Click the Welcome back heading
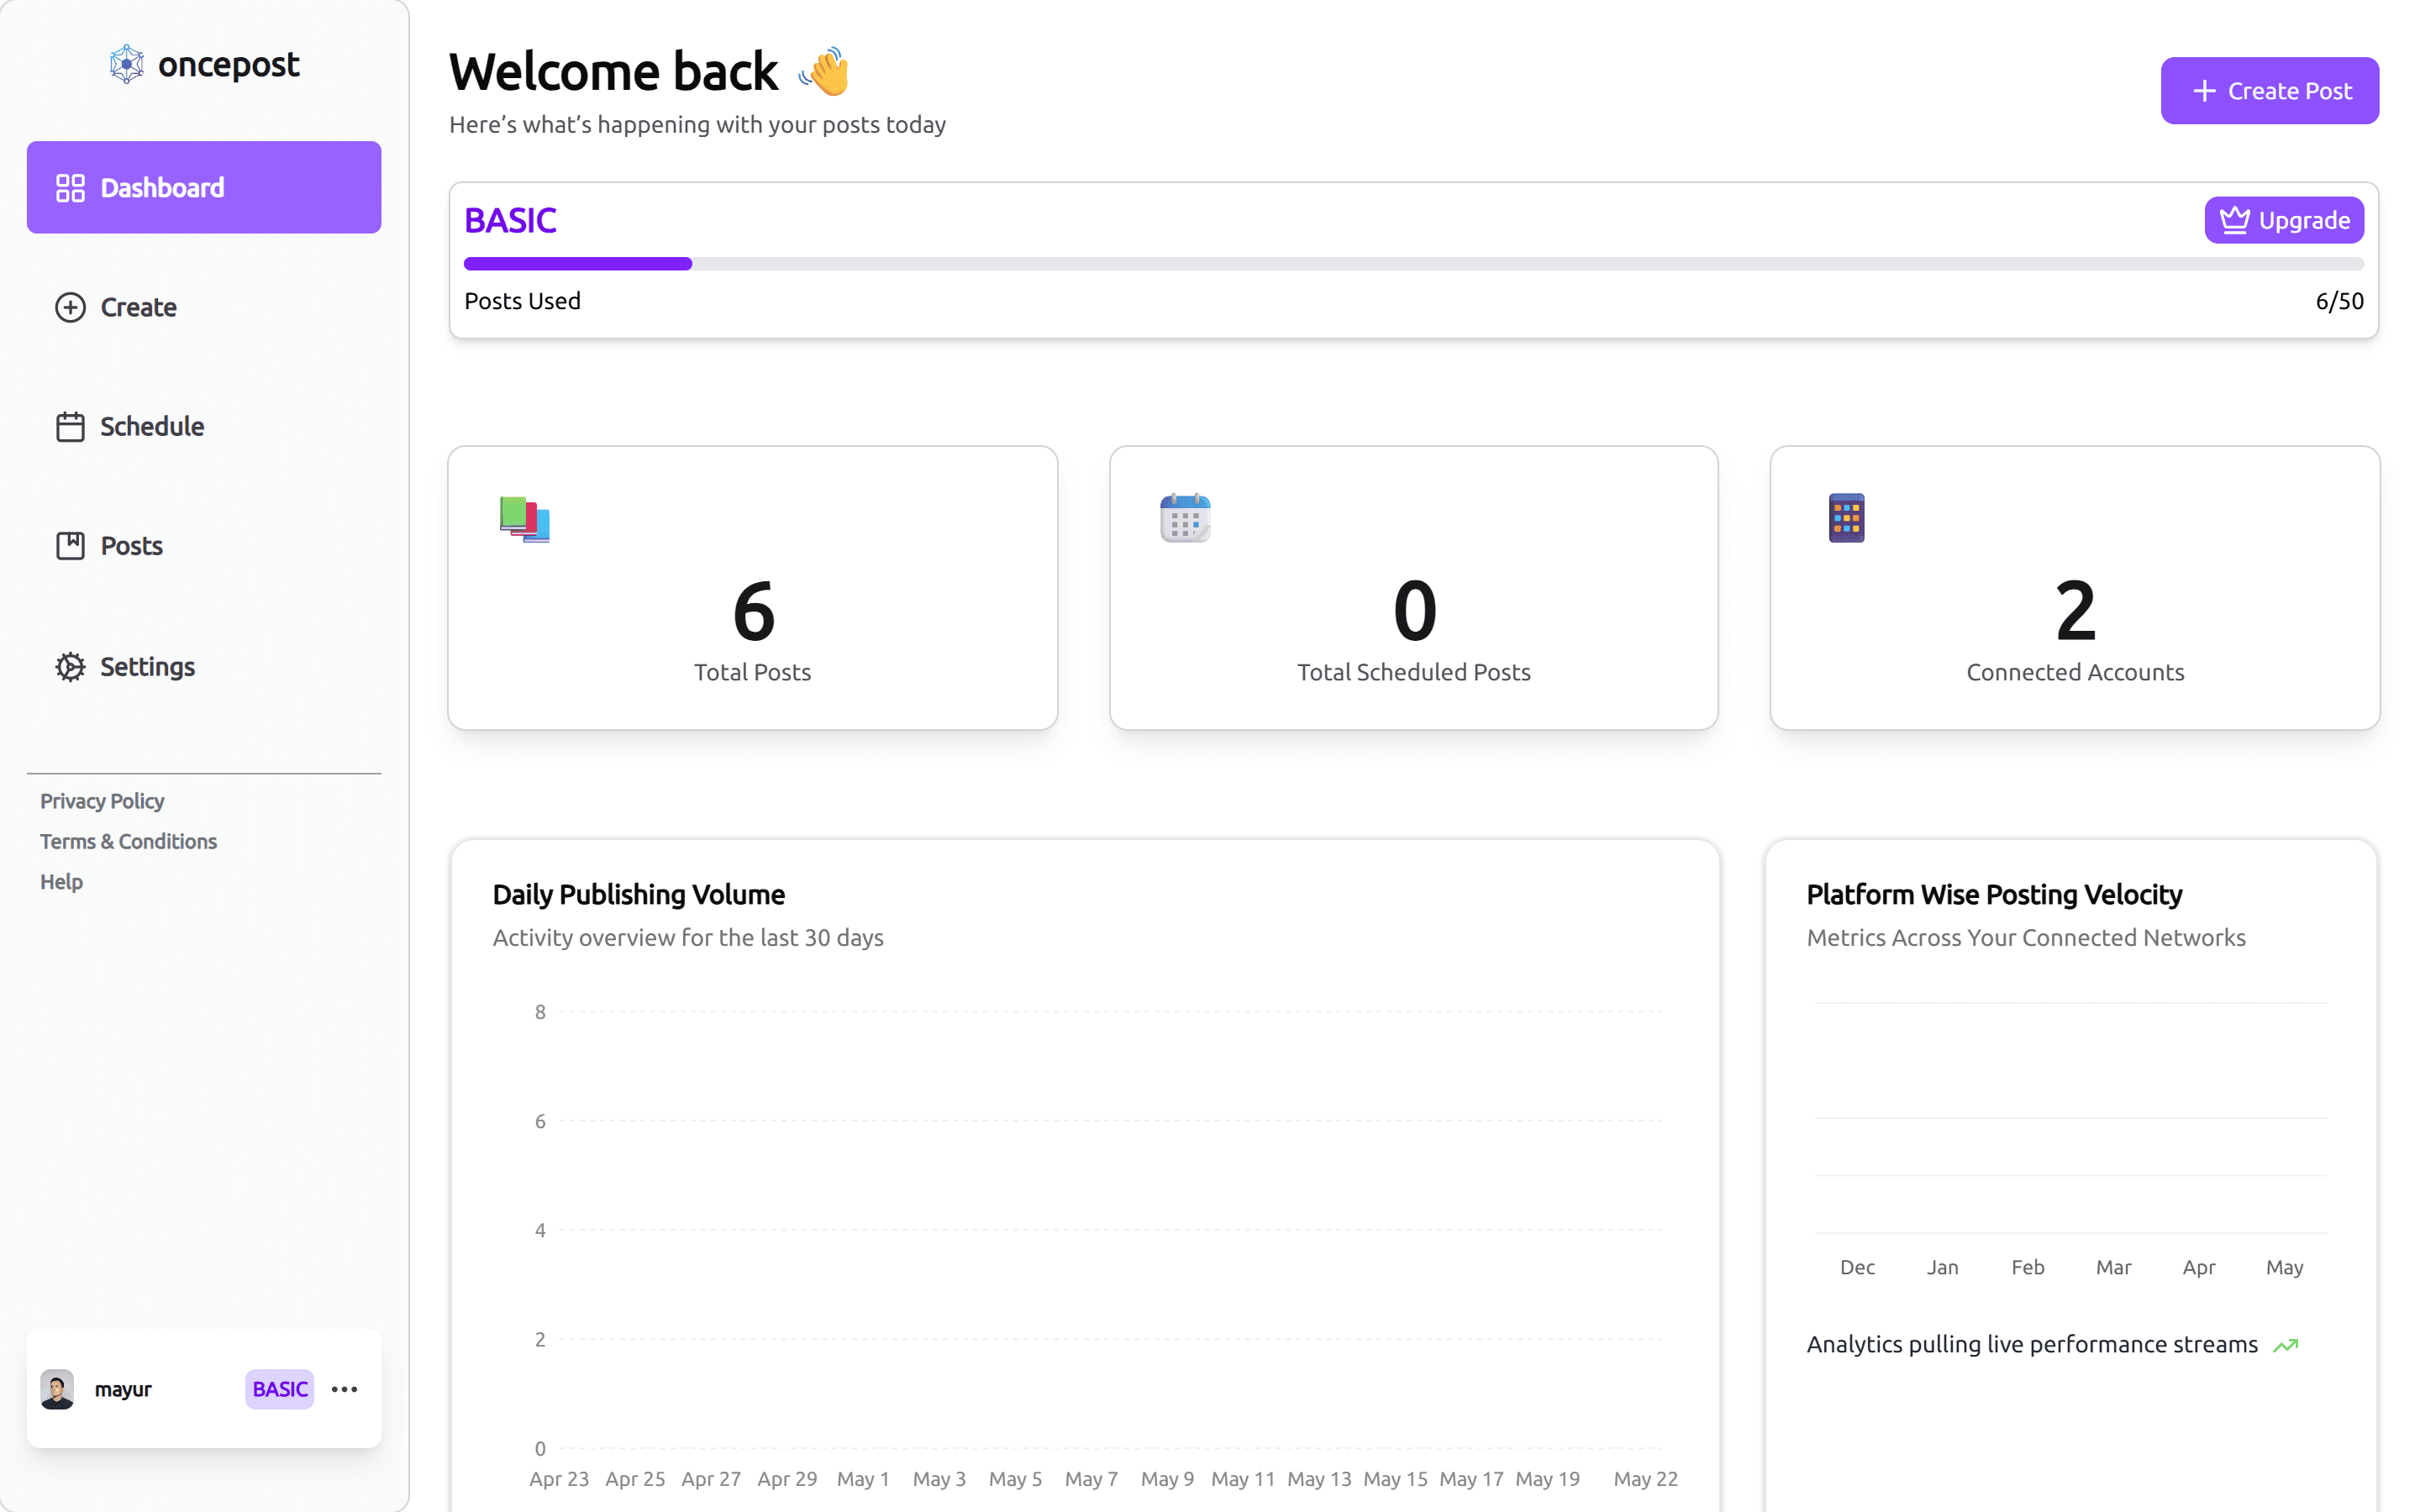Viewport: 2420px width, 1512px height. click(613, 71)
